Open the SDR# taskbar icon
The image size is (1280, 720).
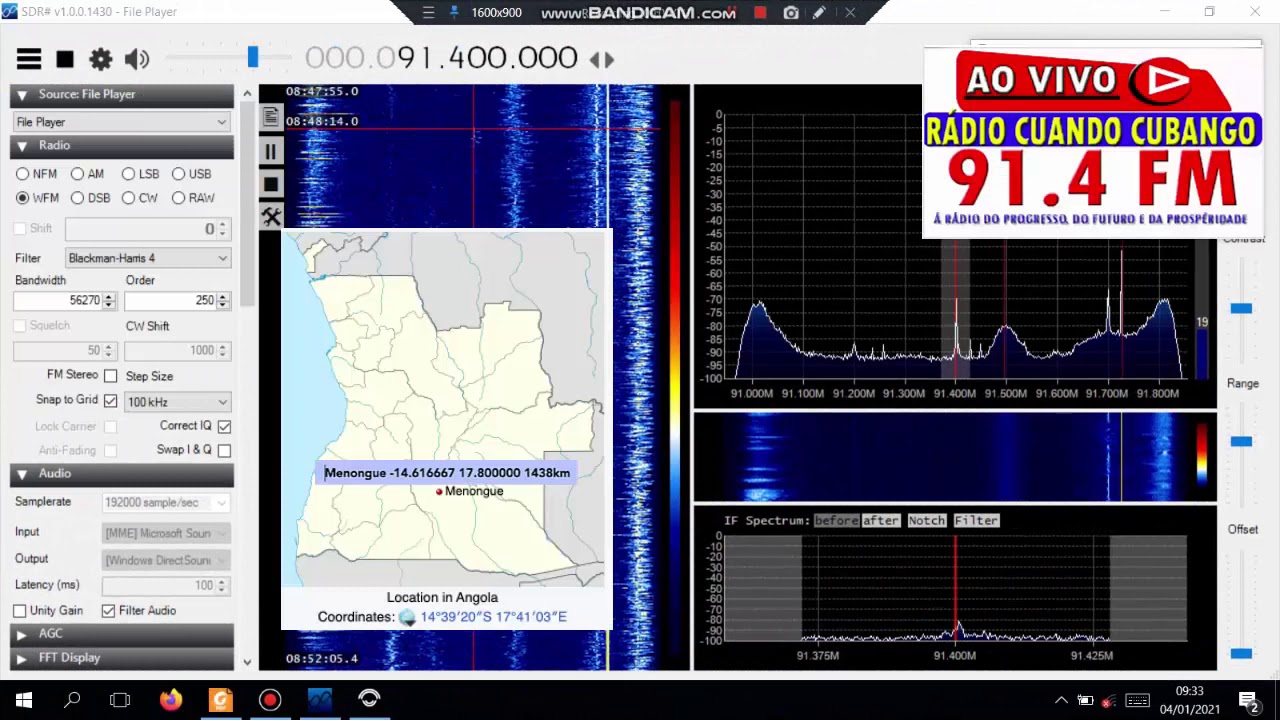tap(320, 700)
